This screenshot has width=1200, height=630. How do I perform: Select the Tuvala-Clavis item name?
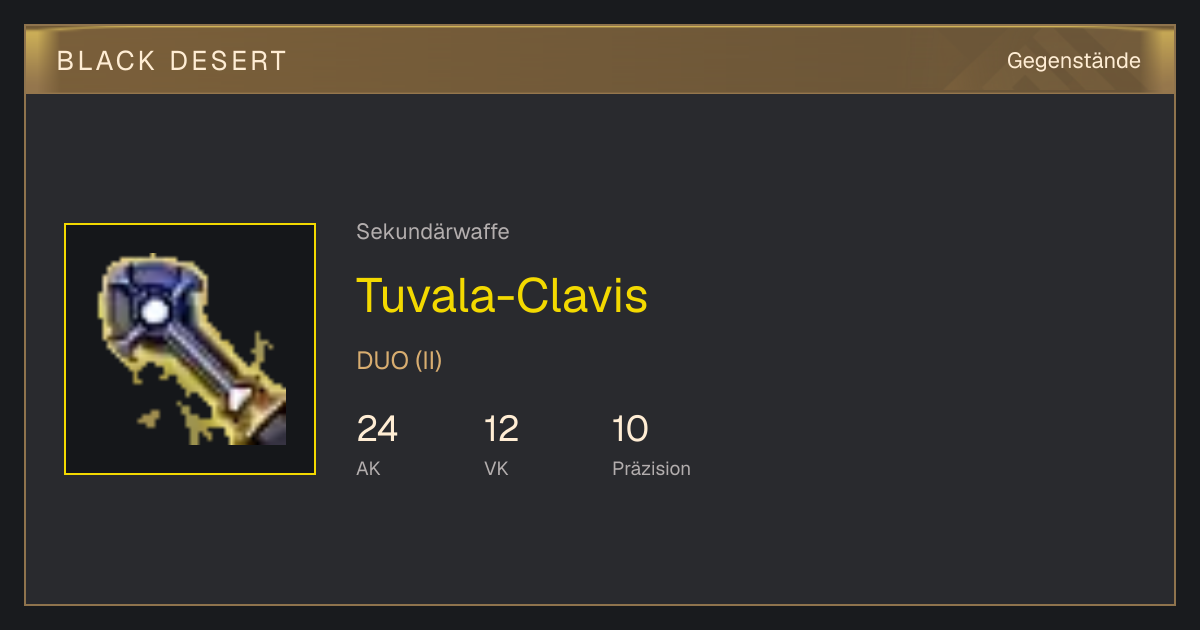tap(502, 295)
